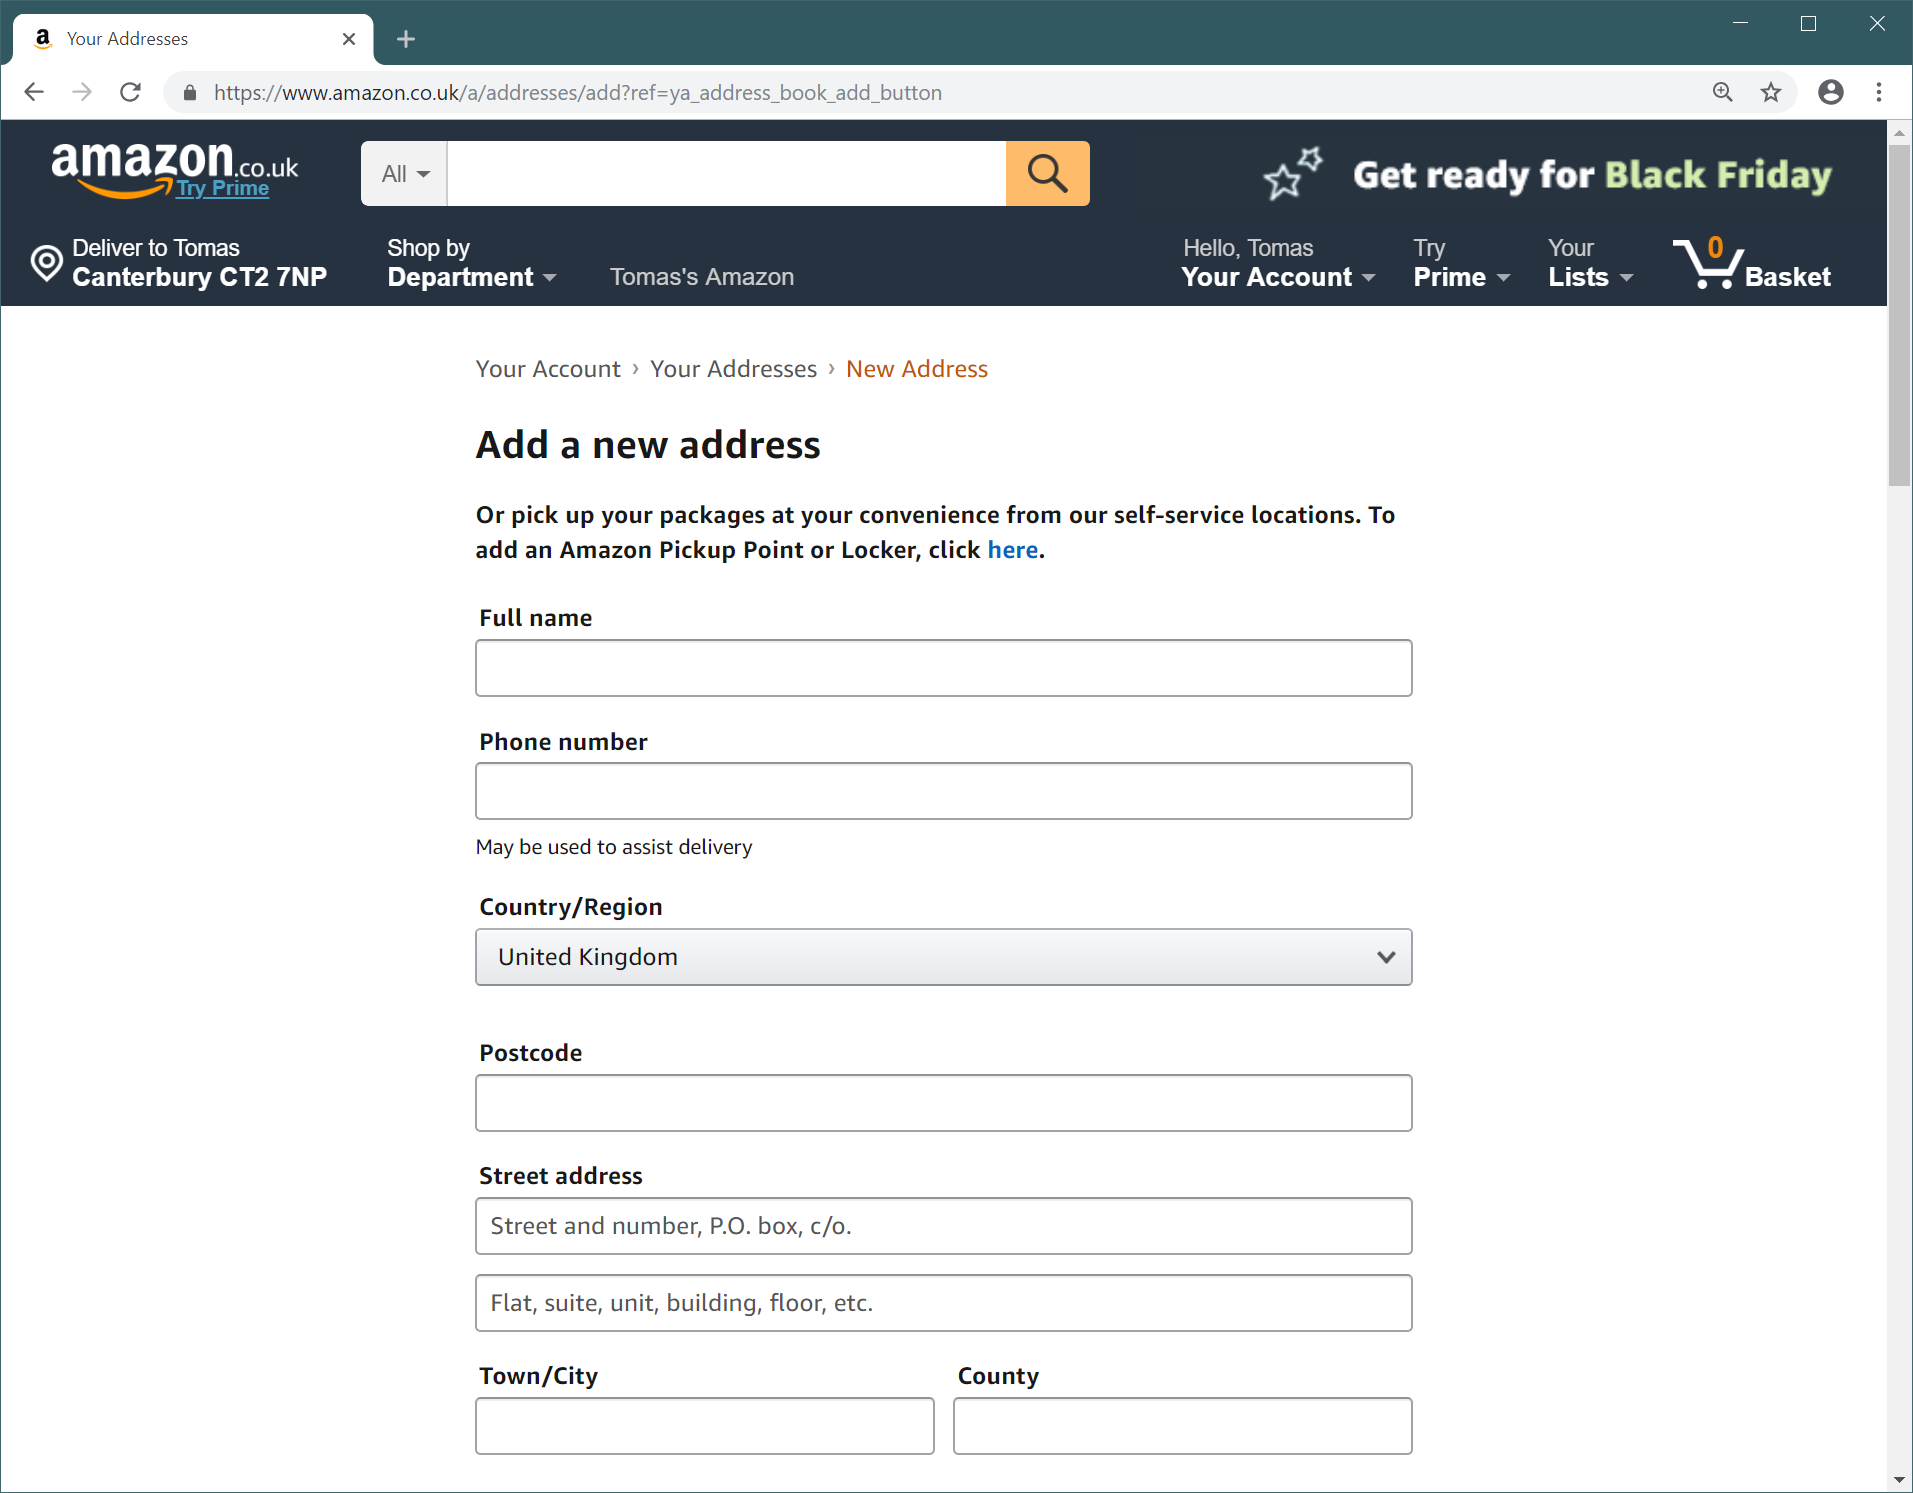
Task: Open a new browser tab
Action: [405, 39]
